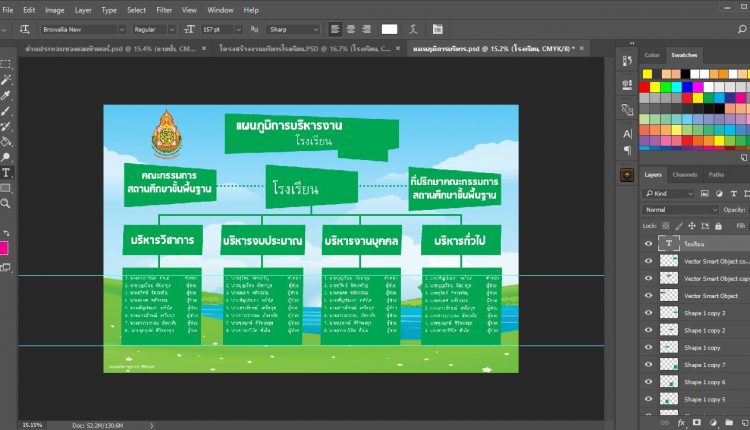Select the Horizontal Type tool

click(x=6, y=172)
